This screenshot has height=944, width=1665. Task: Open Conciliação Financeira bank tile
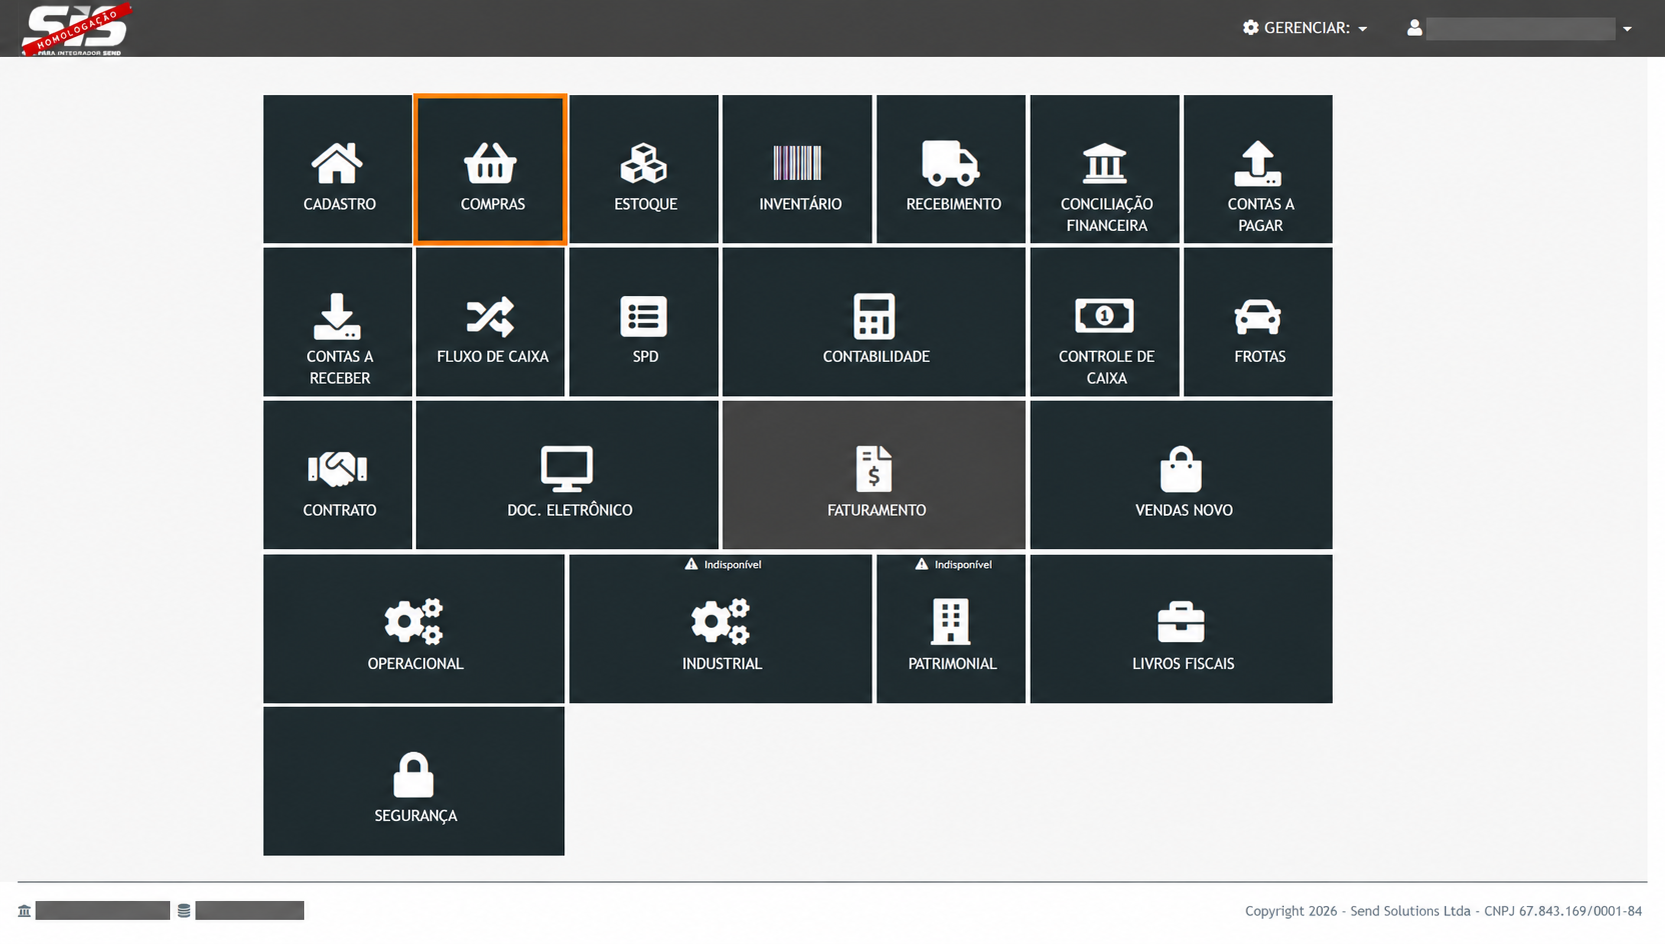1105,169
